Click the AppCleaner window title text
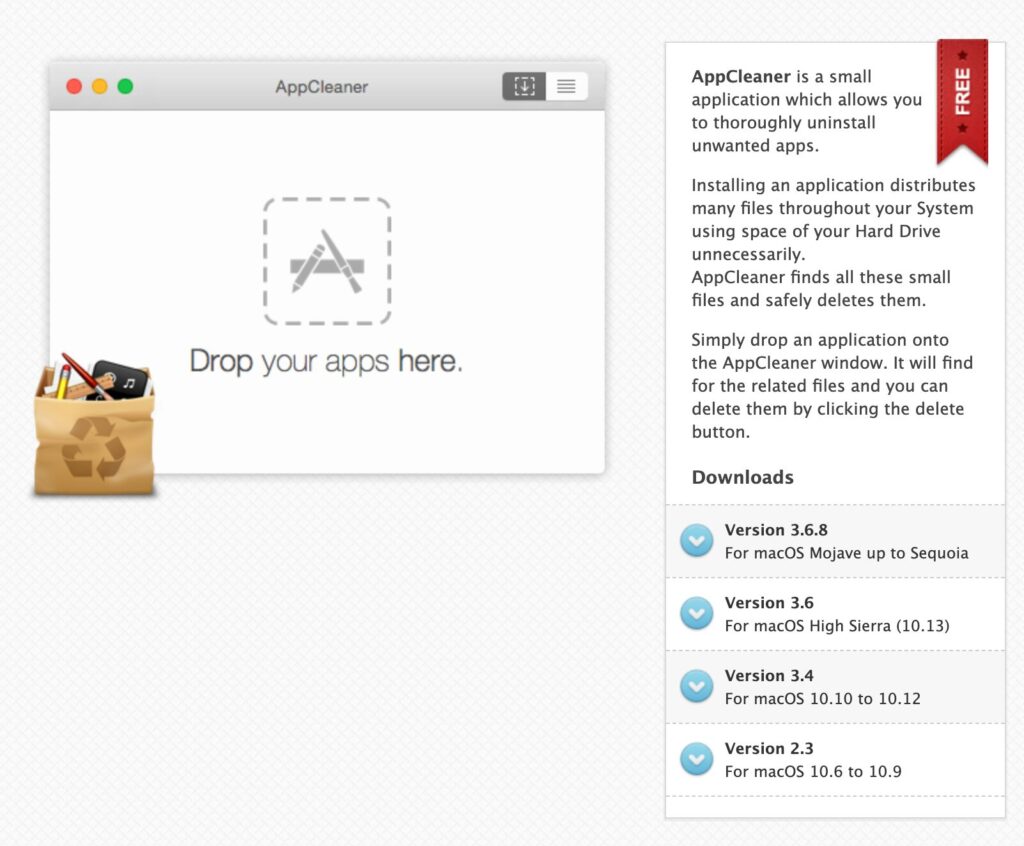Image resolution: width=1024 pixels, height=846 pixels. (x=321, y=87)
